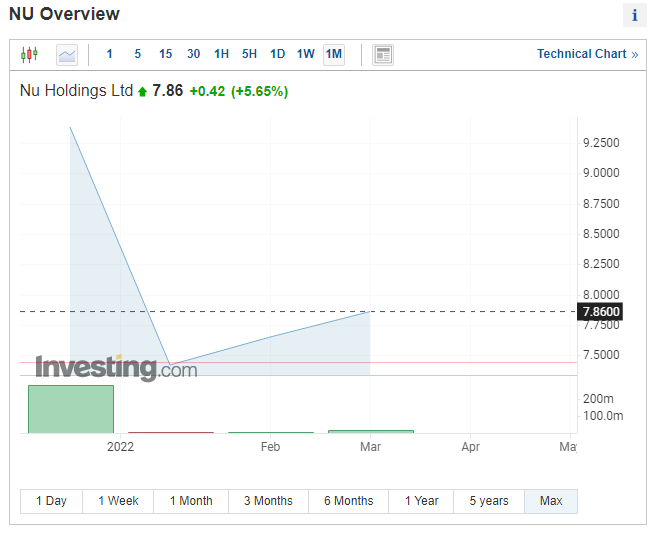The image size is (658, 536).
Task: Open the chart news or table icon
Action: coord(383,55)
